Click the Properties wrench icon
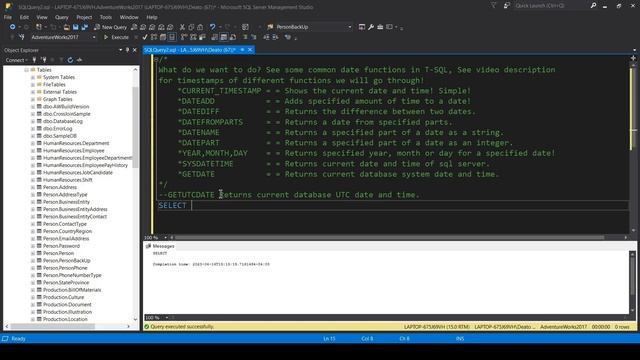The width and height of the screenshot is (640, 360). 371,27
